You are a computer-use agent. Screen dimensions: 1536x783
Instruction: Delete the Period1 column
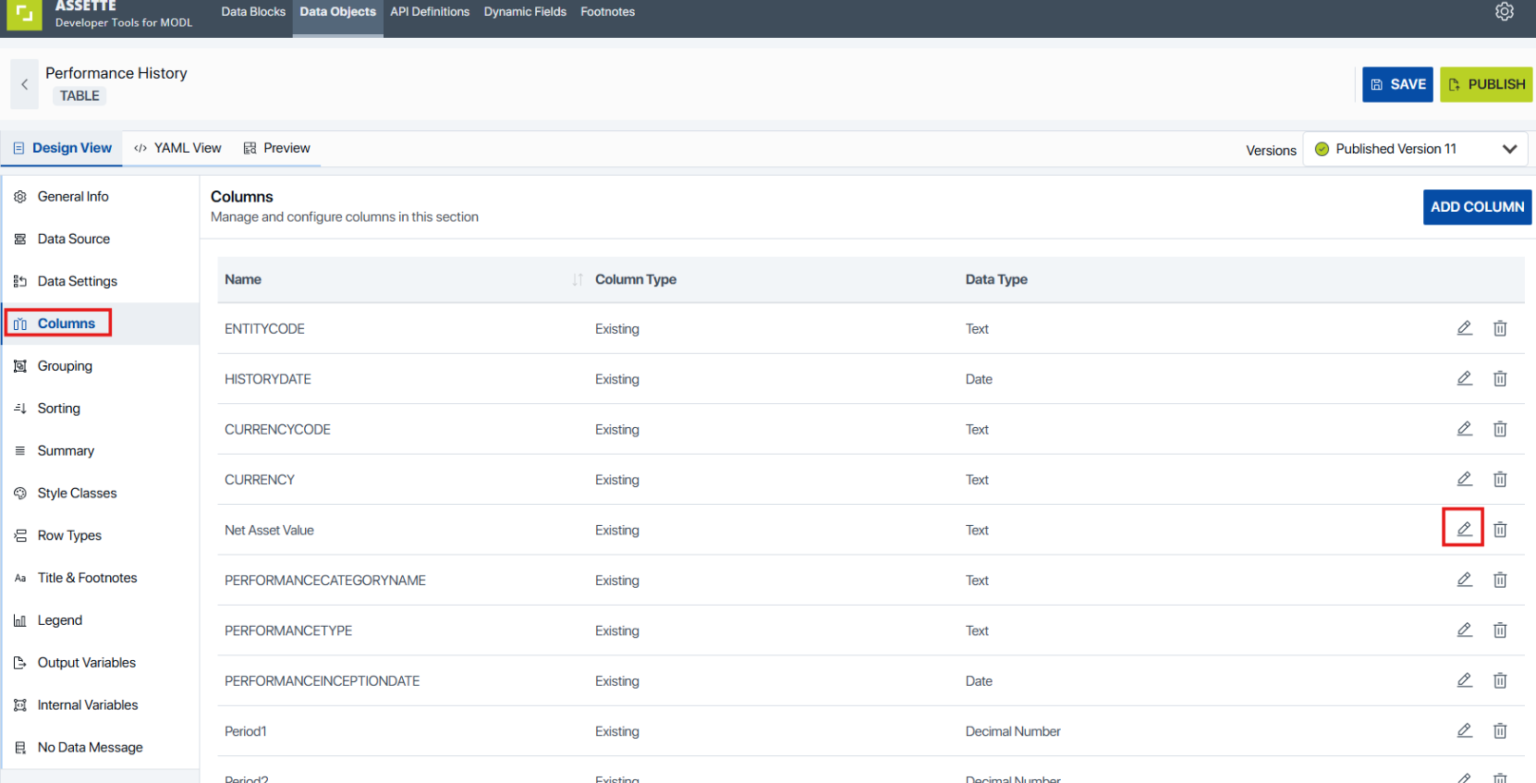(1500, 731)
